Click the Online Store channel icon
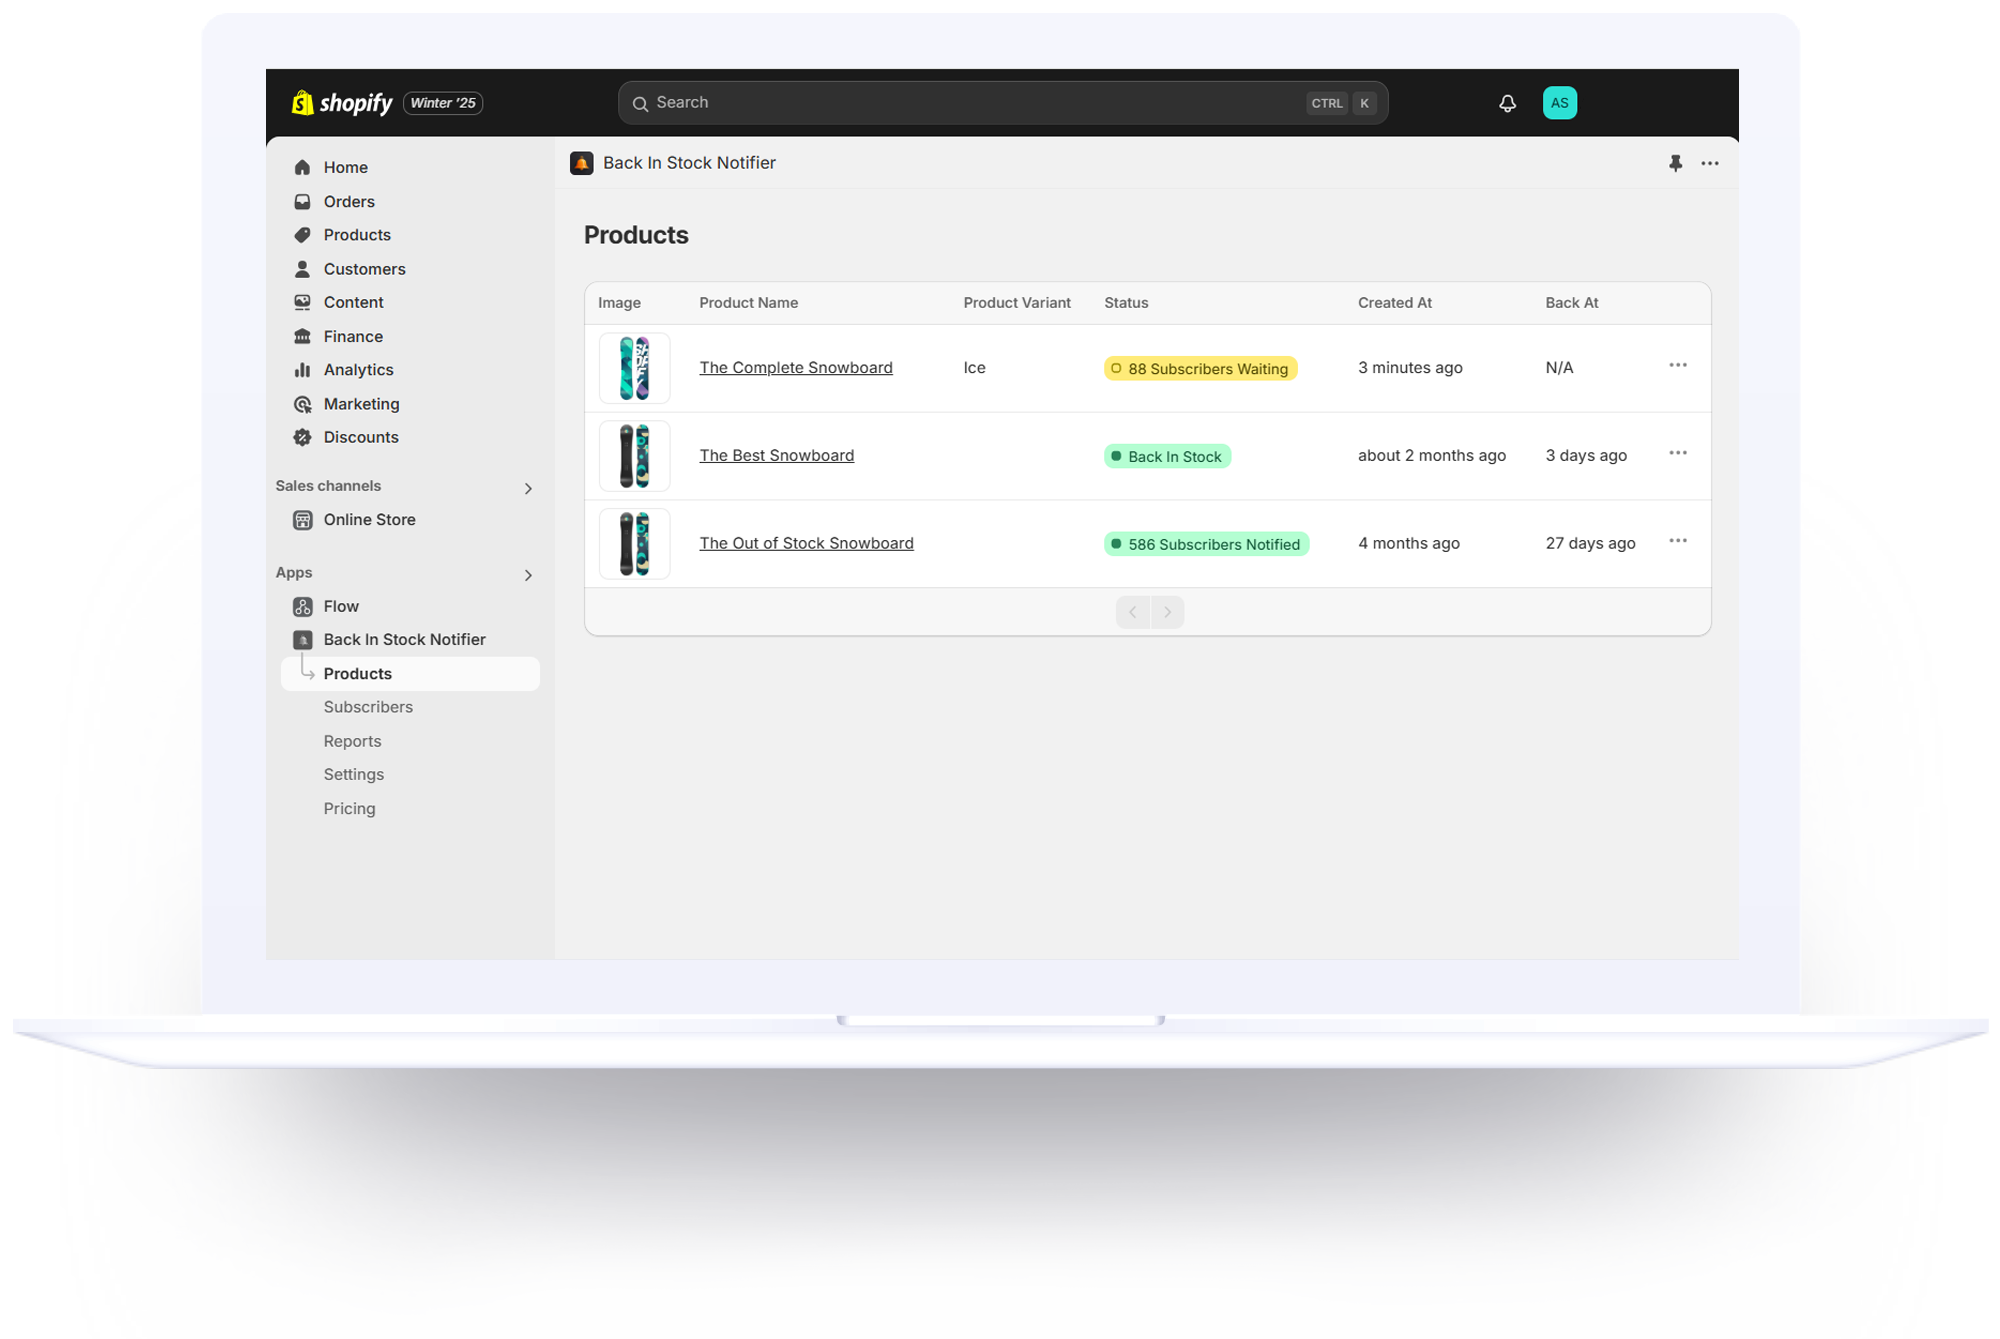Viewport: 2000px width, 1339px height. click(303, 519)
